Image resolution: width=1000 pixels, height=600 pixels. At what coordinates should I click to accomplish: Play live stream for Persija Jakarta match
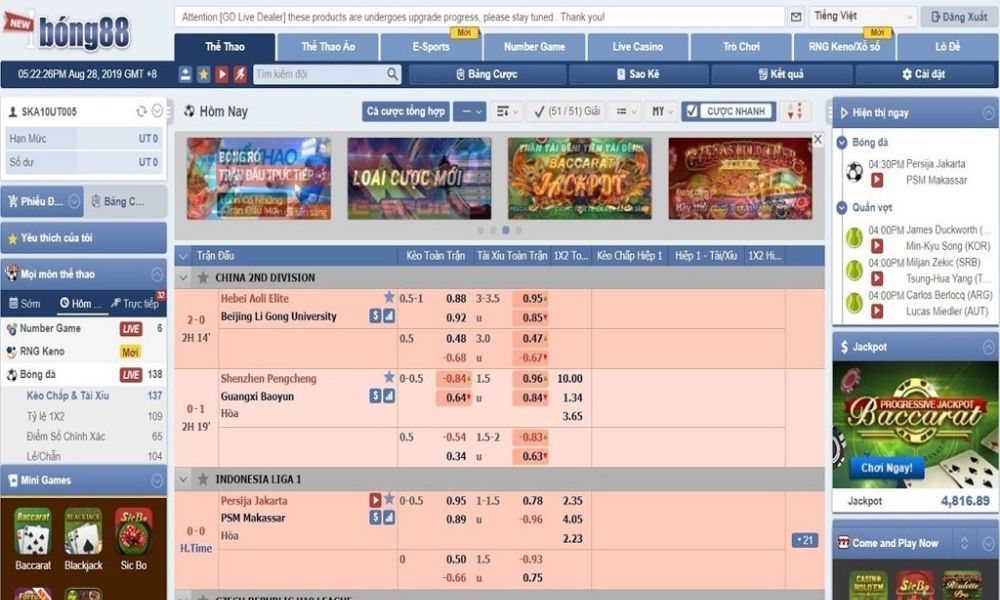click(375, 499)
